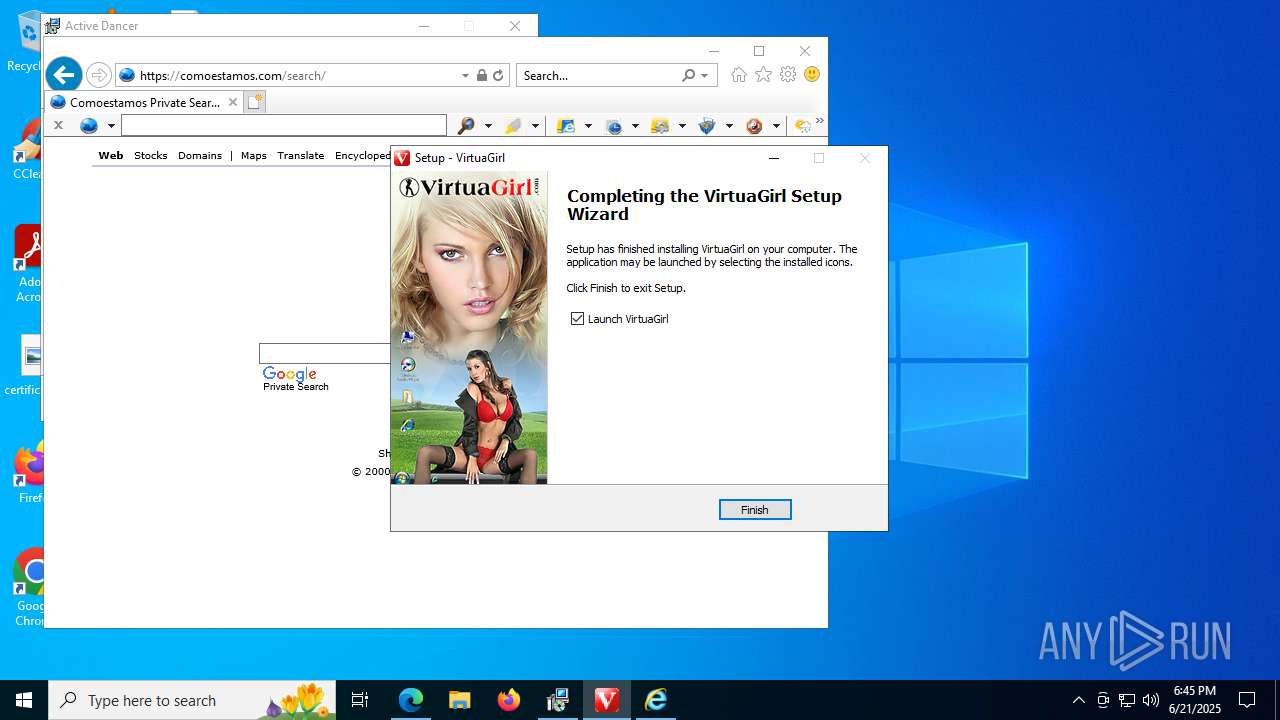Open the search provider dropdown arrow
Image resolution: width=1280 pixels, height=720 pixels.
point(704,75)
